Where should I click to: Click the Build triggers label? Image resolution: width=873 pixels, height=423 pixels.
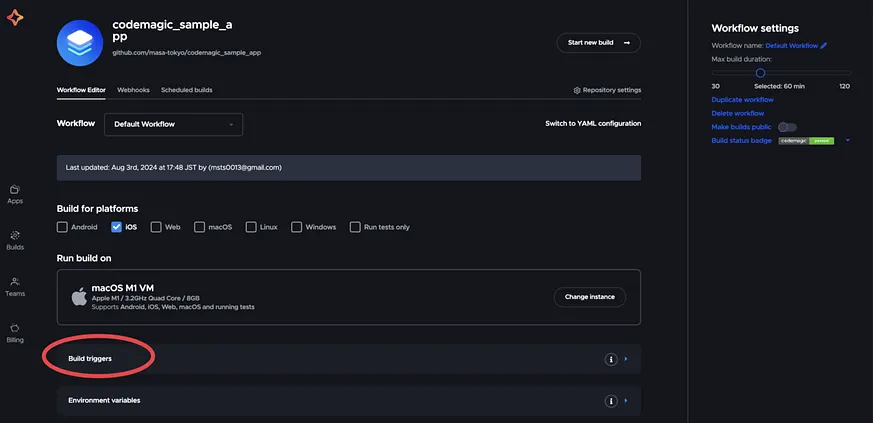pos(90,359)
